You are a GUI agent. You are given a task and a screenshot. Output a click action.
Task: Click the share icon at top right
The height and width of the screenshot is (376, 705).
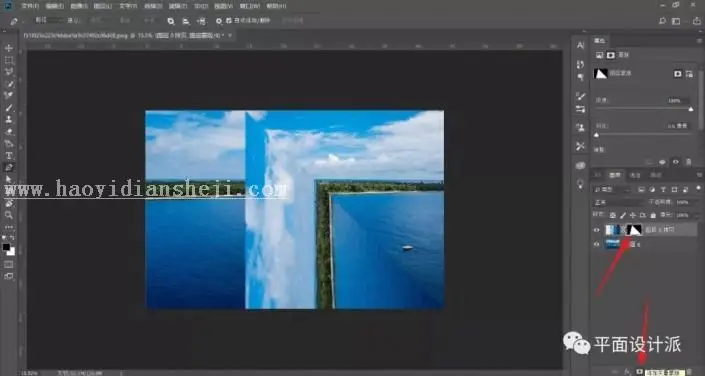[696, 21]
